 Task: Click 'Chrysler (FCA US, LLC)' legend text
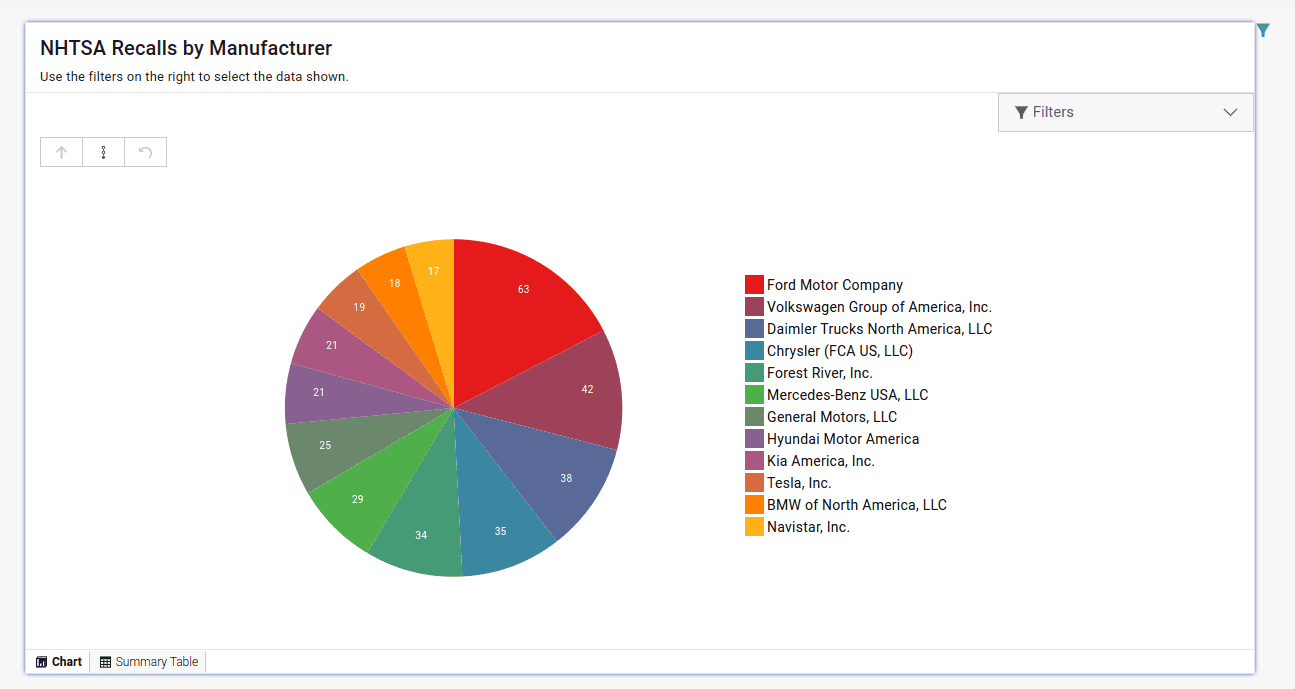(x=840, y=351)
